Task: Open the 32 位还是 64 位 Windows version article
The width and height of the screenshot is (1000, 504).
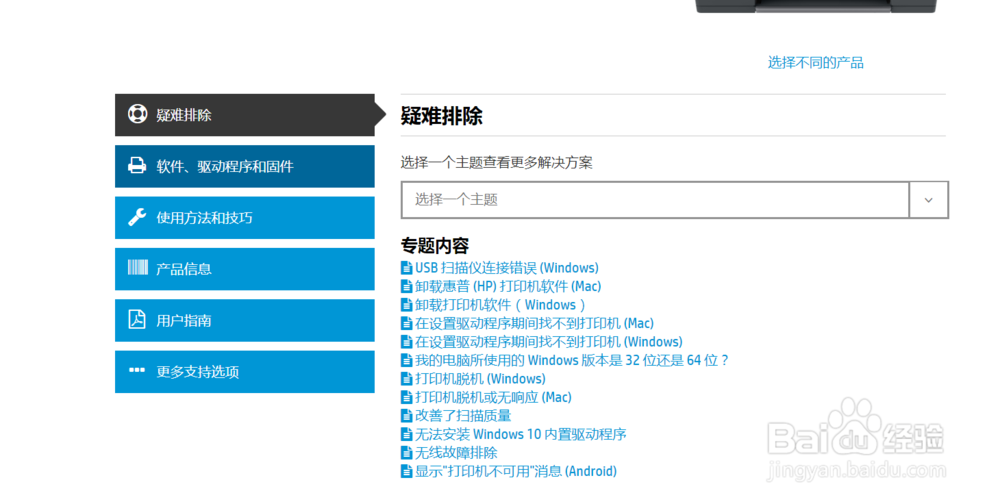Action: click(x=571, y=360)
